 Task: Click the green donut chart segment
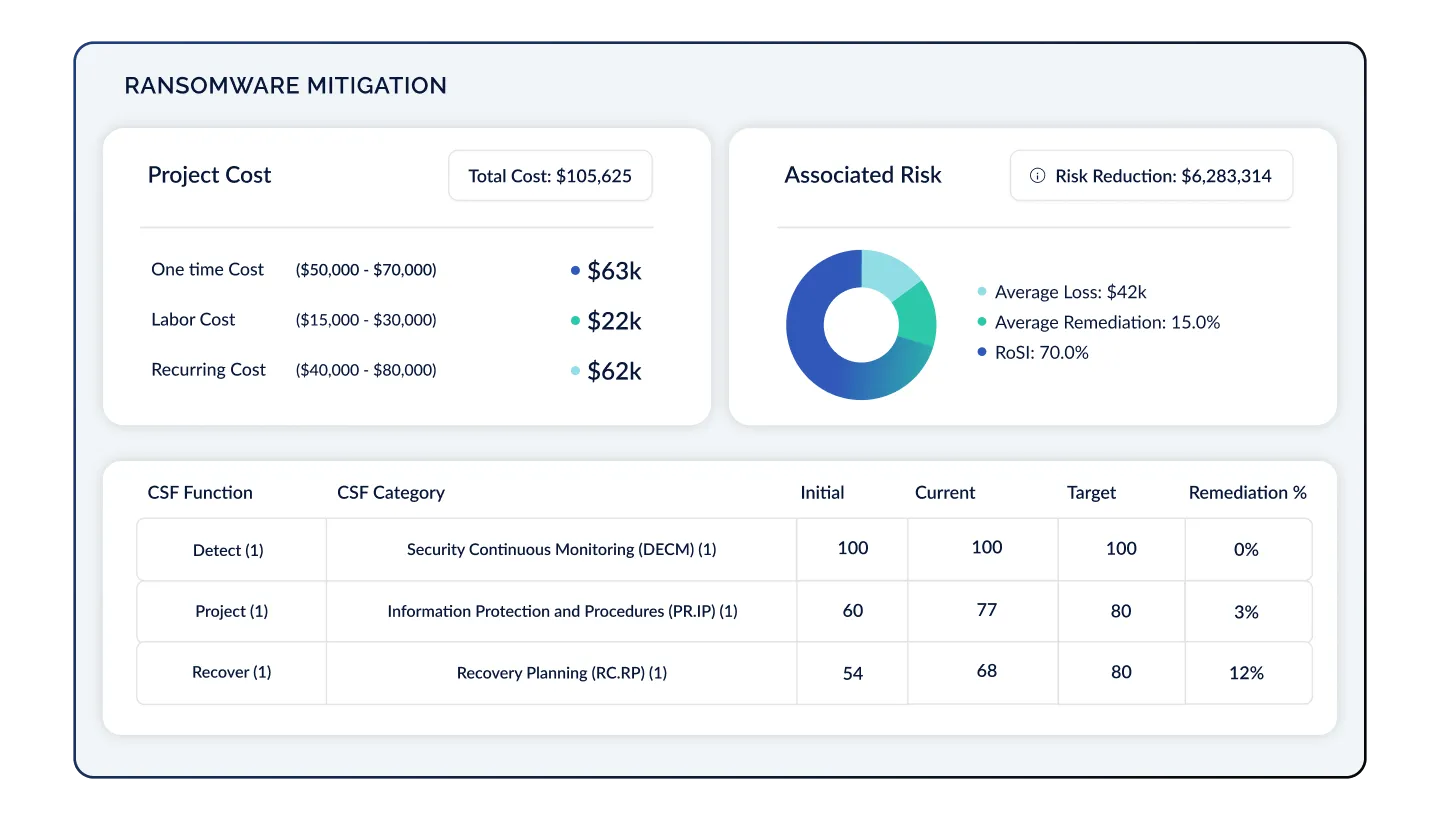916,313
